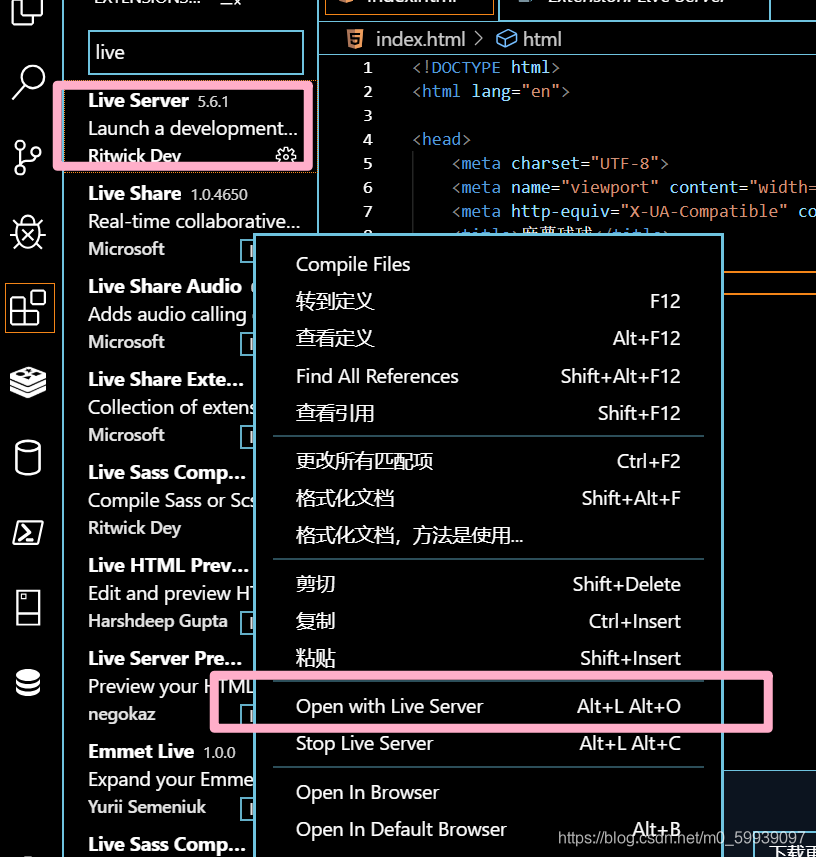The width and height of the screenshot is (816, 857).
Task: Select the Live Server Preview extension
Action: (x=160, y=685)
